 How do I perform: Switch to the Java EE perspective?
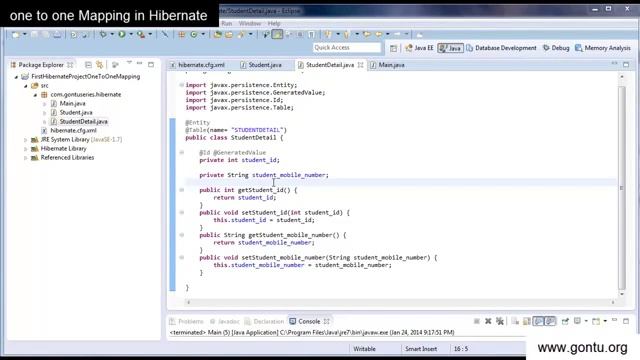(x=420, y=48)
